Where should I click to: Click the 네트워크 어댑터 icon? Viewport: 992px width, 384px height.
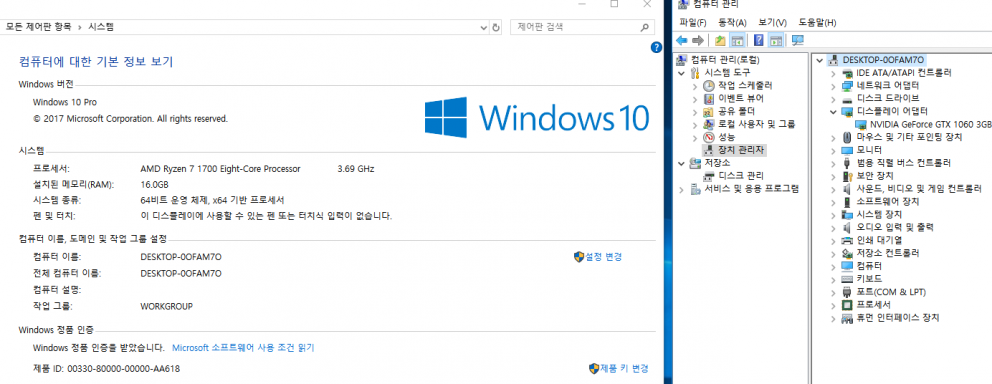point(847,85)
